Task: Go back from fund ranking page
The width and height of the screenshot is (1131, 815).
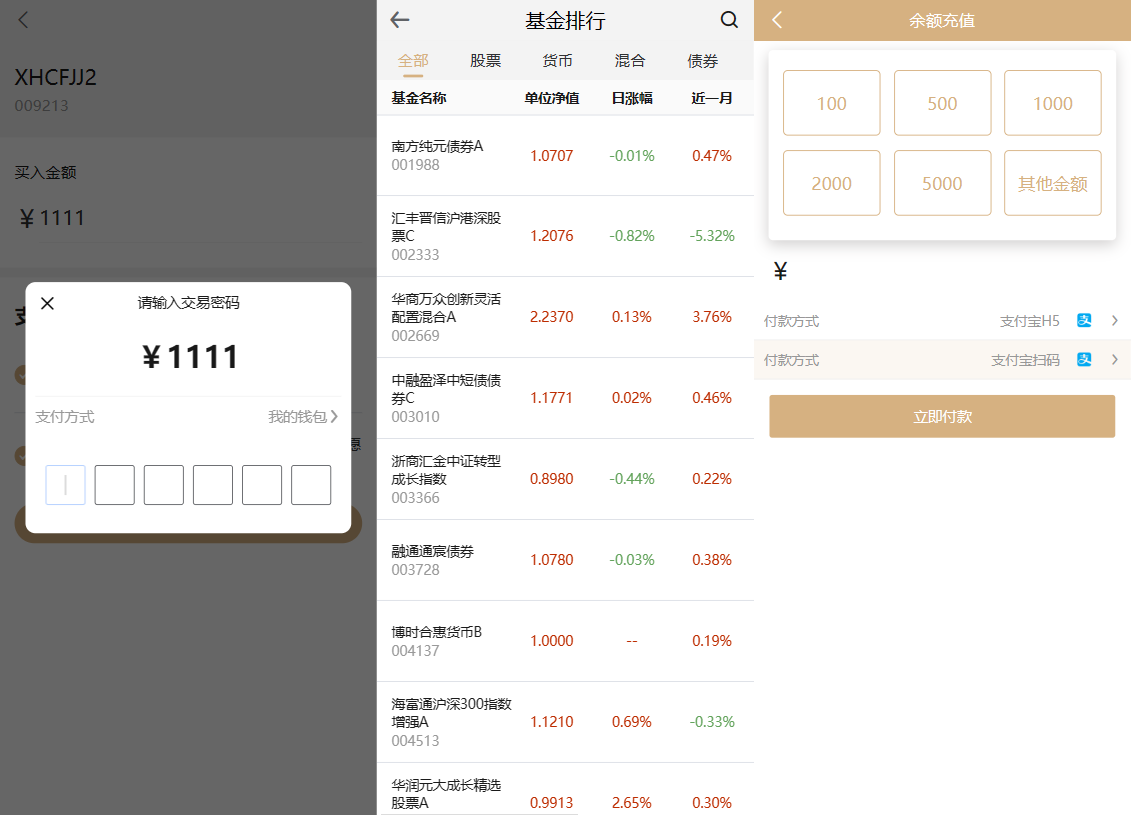Action: click(400, 20)
